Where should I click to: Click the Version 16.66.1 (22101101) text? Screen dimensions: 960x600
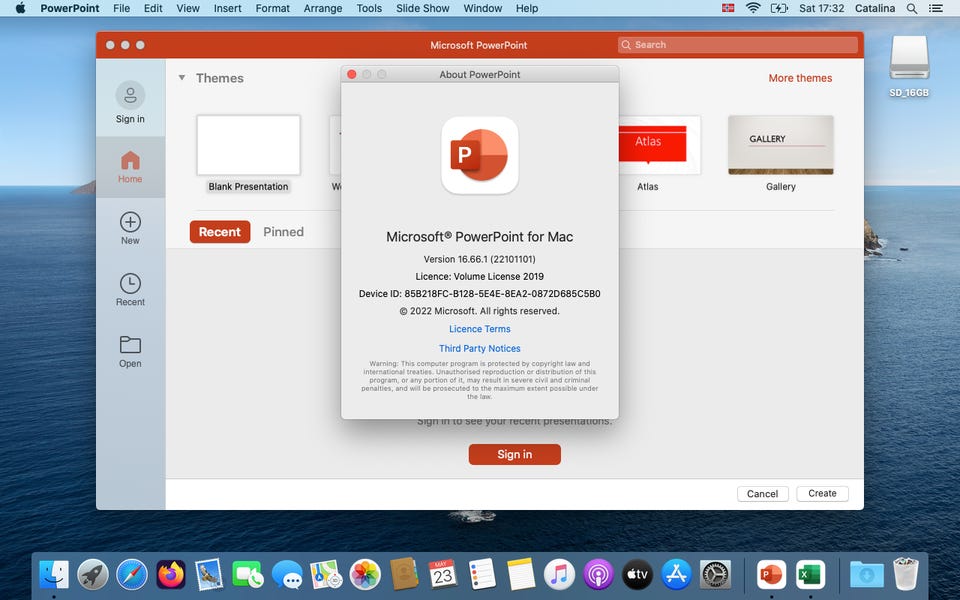click(479, 259)
